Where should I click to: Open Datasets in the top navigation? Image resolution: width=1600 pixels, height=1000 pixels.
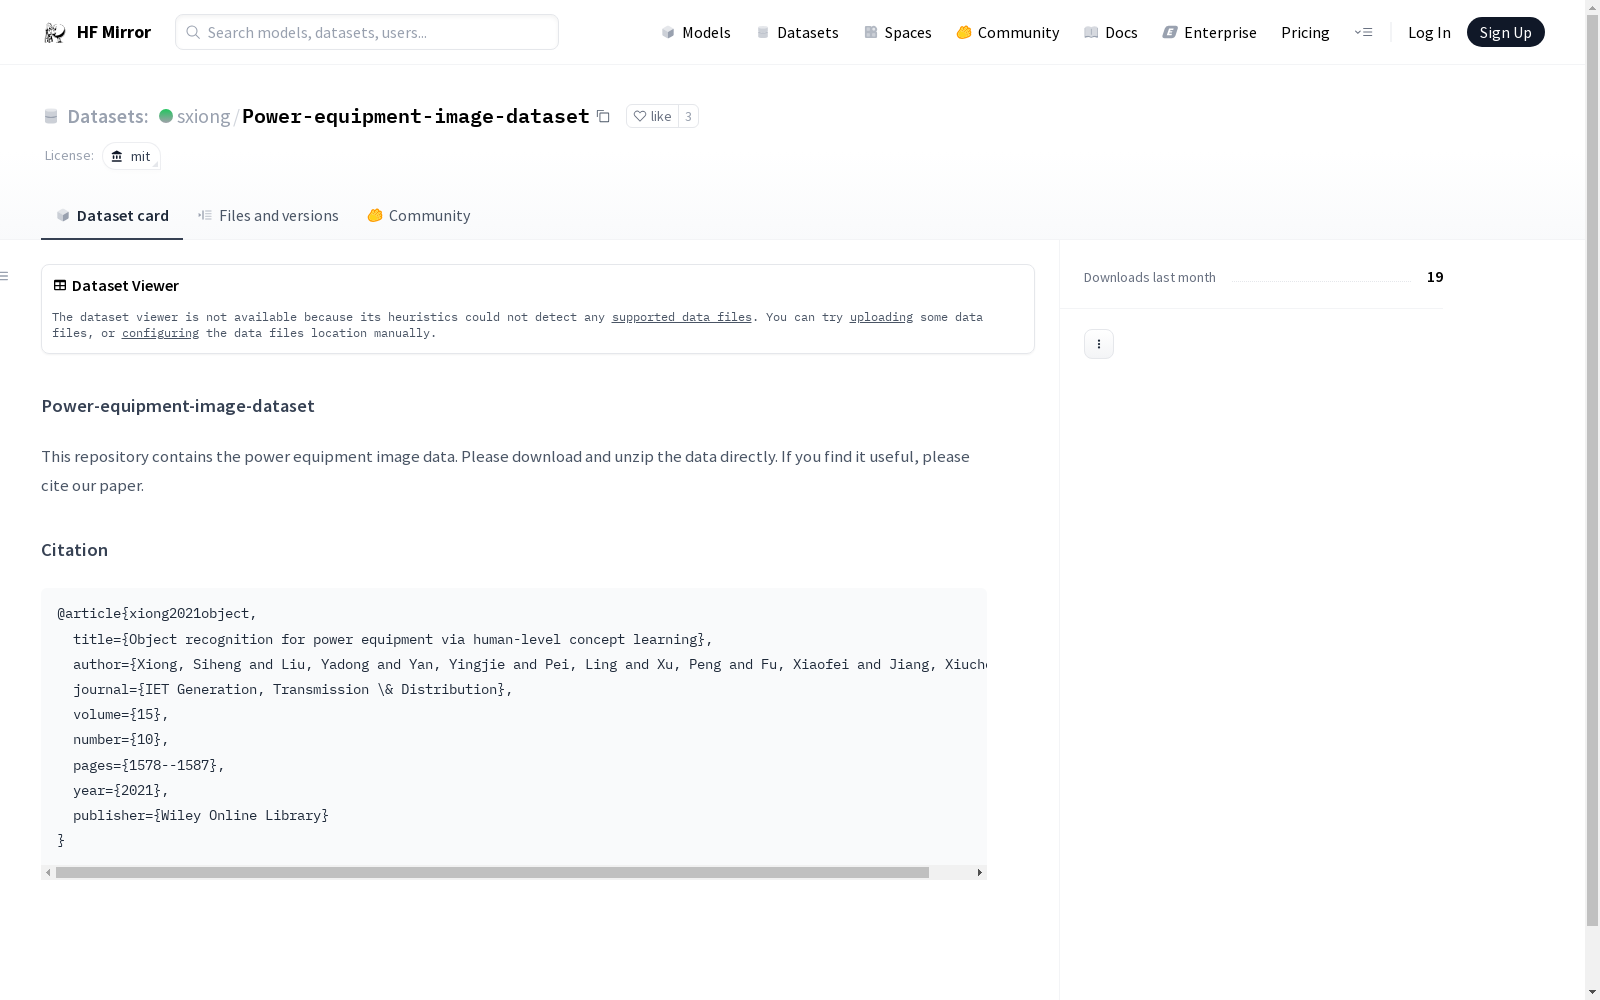[x=797, y=32]
